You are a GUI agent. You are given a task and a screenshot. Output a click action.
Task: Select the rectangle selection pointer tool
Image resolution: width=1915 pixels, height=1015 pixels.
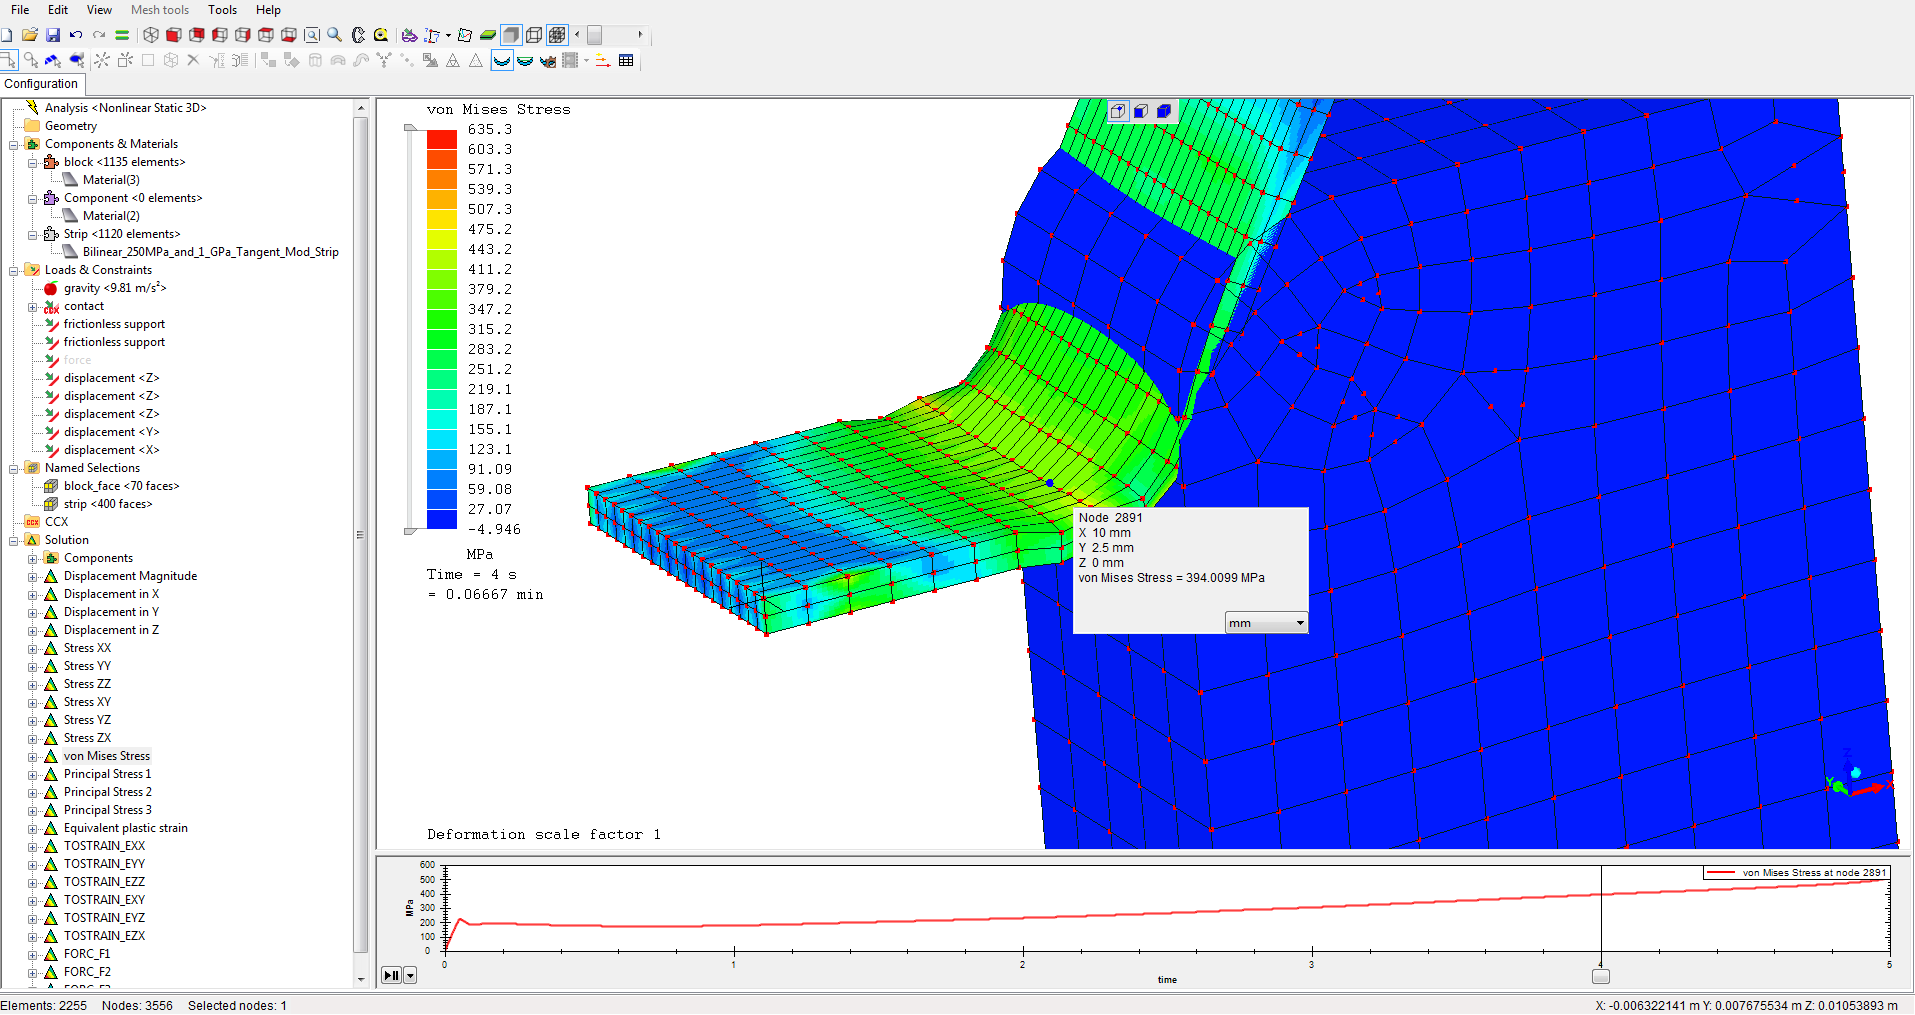9,60
